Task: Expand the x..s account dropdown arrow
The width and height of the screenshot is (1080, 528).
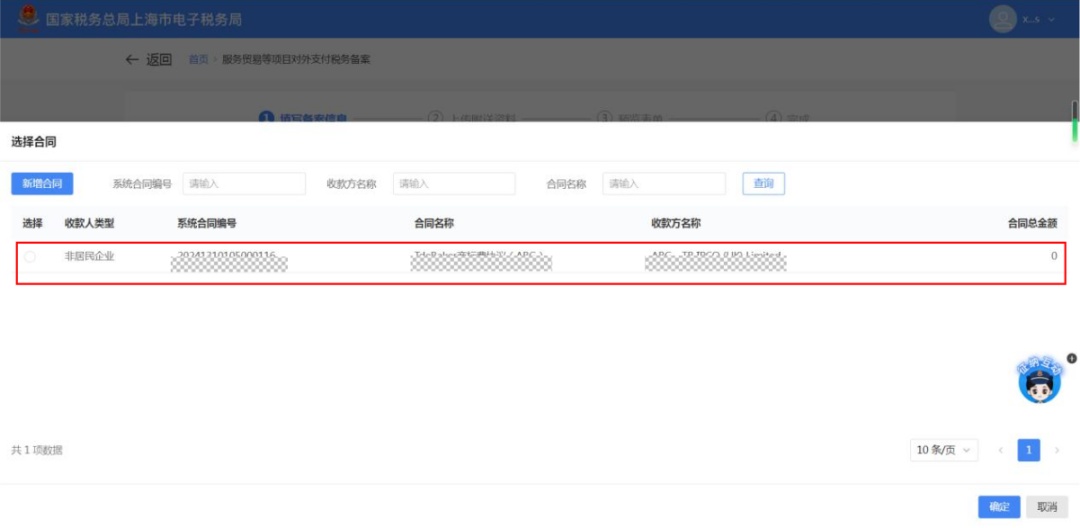Action: point(1051,20)
